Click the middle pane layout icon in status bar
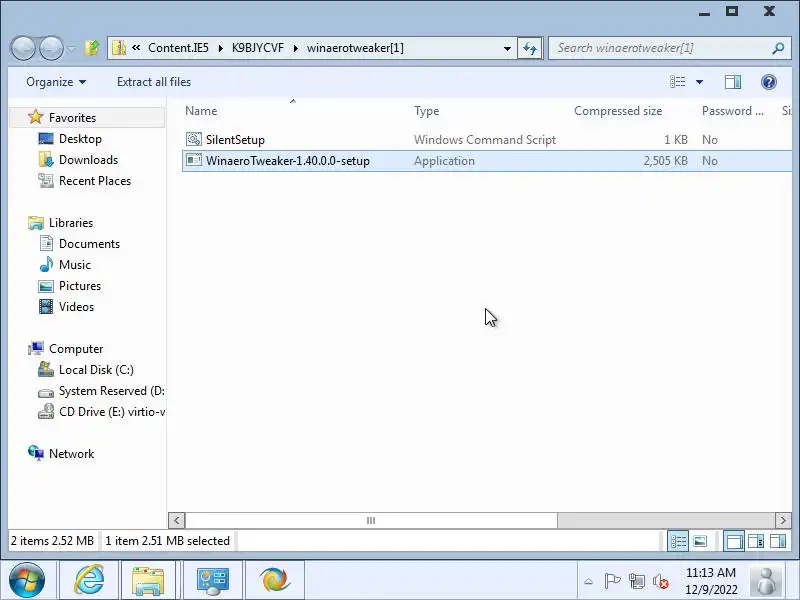The width and height of the screenshot is (800, 600). (x=756, y=541)
